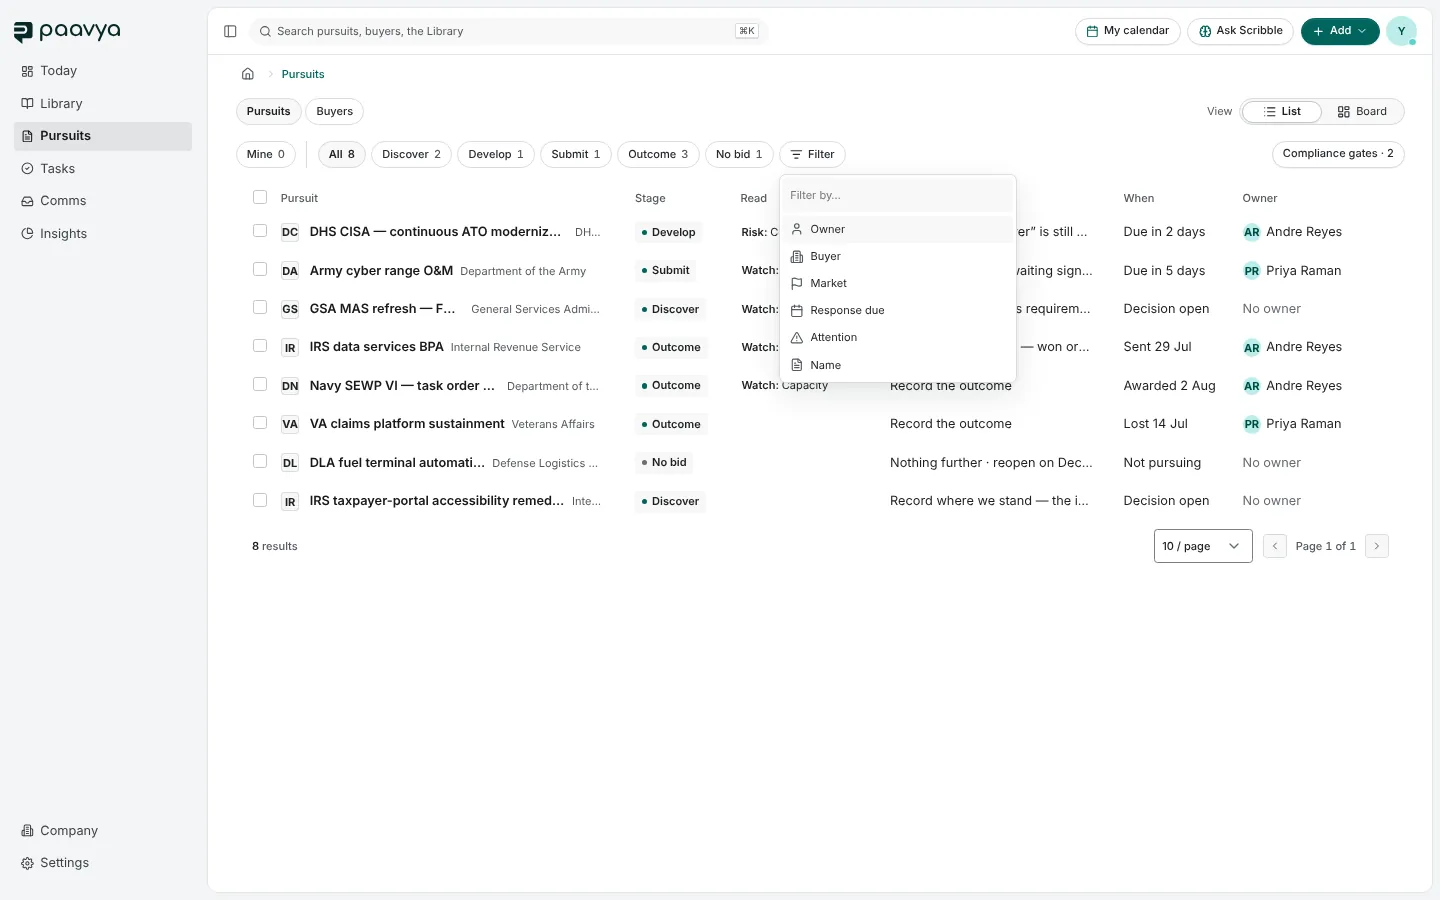The image size is (1440, 900).
Task: Open Company in the sidebar
Action: click(x=103, y=831)
